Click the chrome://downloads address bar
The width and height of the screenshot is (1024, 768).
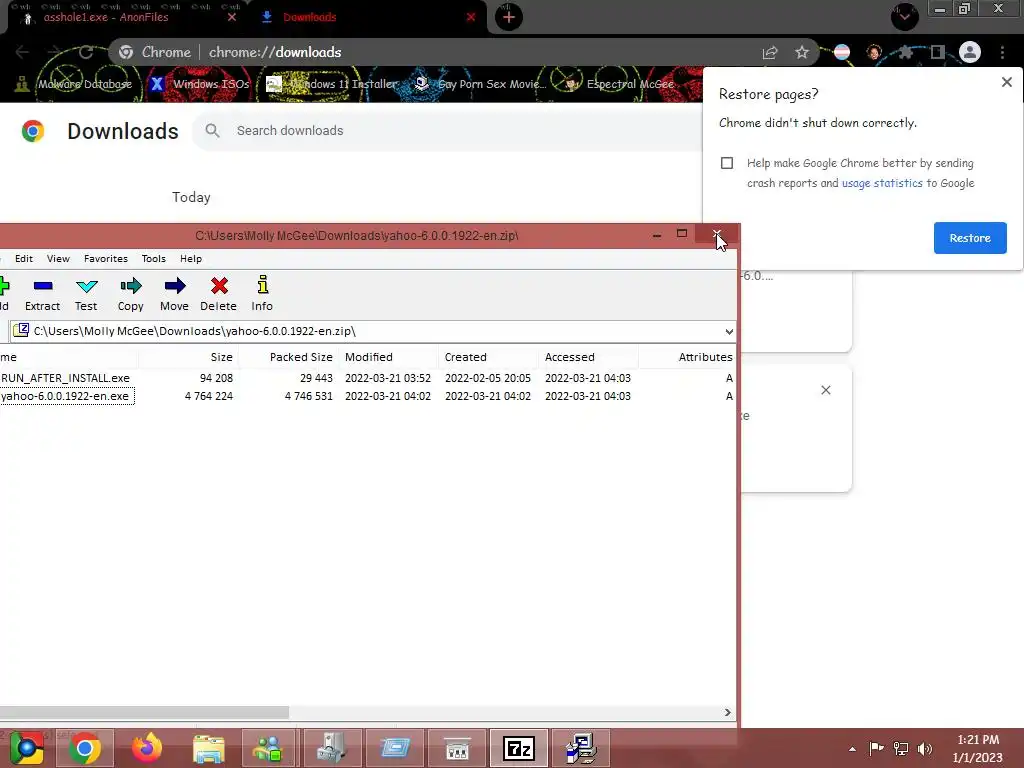coord(431,52)
